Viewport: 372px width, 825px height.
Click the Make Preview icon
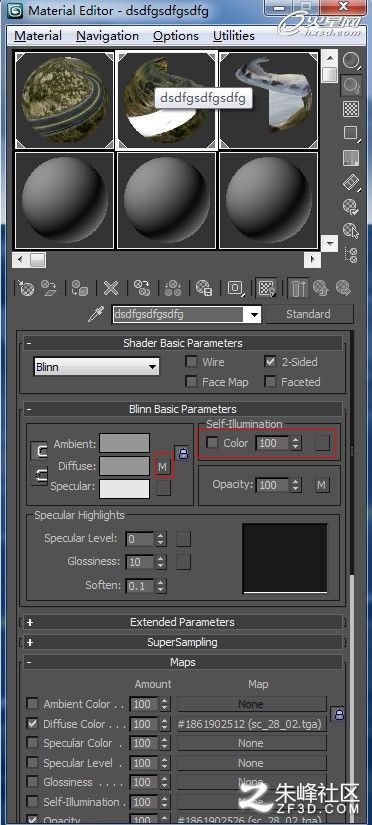350,182
